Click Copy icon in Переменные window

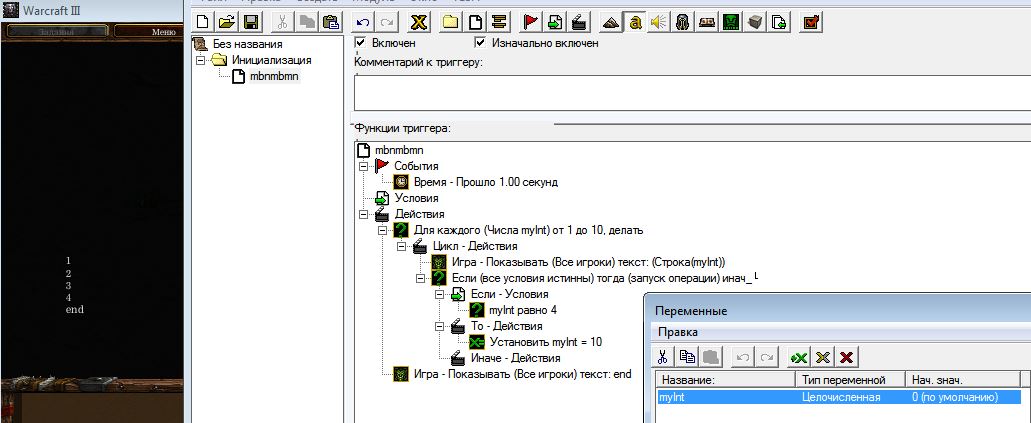[x=687, y=357]
